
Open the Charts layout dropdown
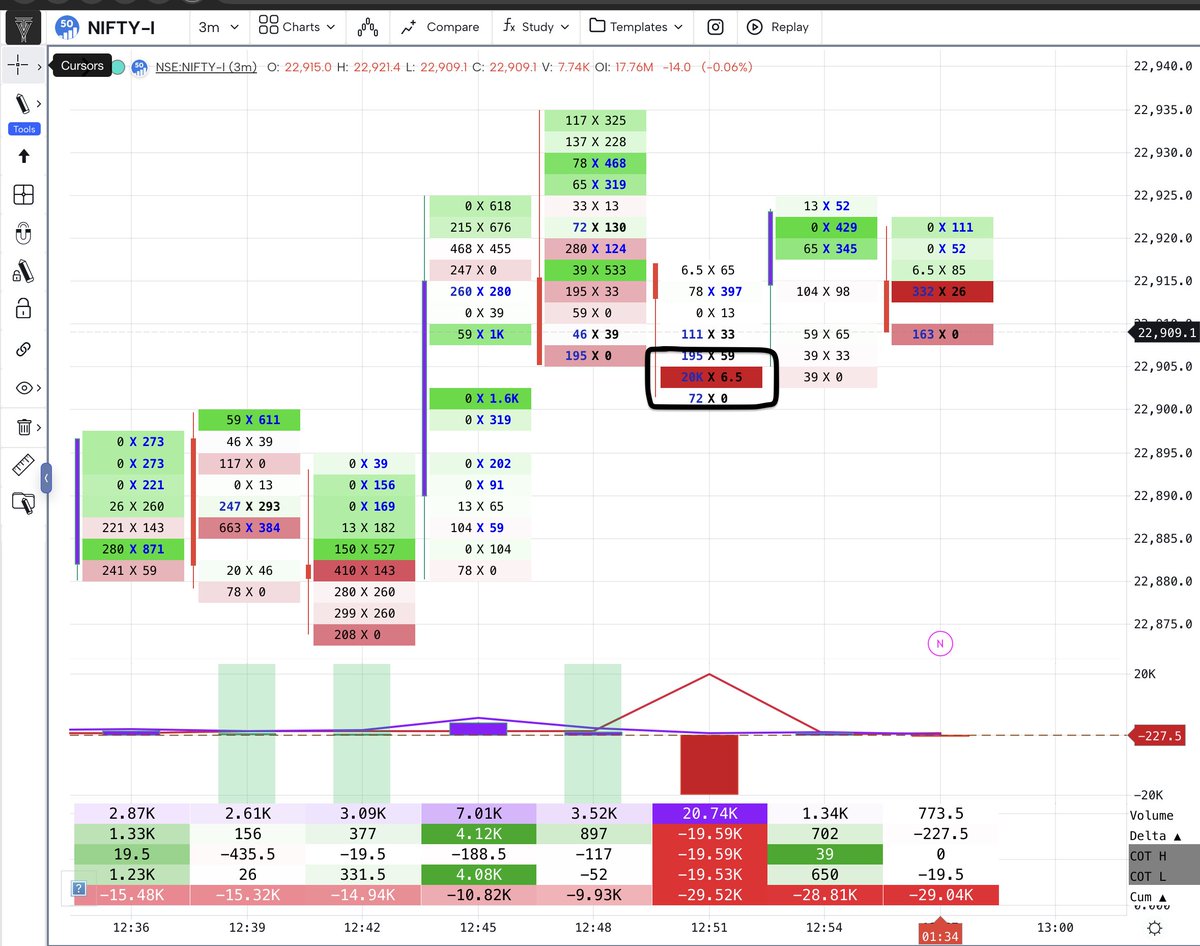tap(296, 27)
